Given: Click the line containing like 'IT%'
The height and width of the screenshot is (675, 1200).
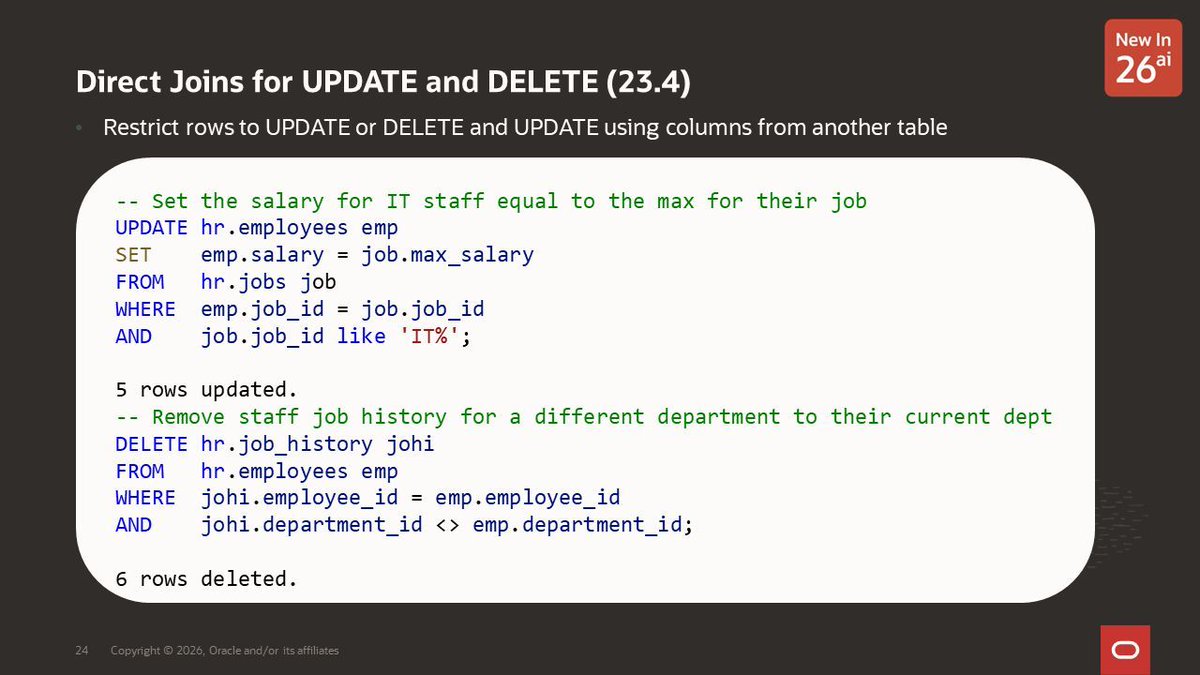Looking at the screenshot, I should [x=292, y=336].
